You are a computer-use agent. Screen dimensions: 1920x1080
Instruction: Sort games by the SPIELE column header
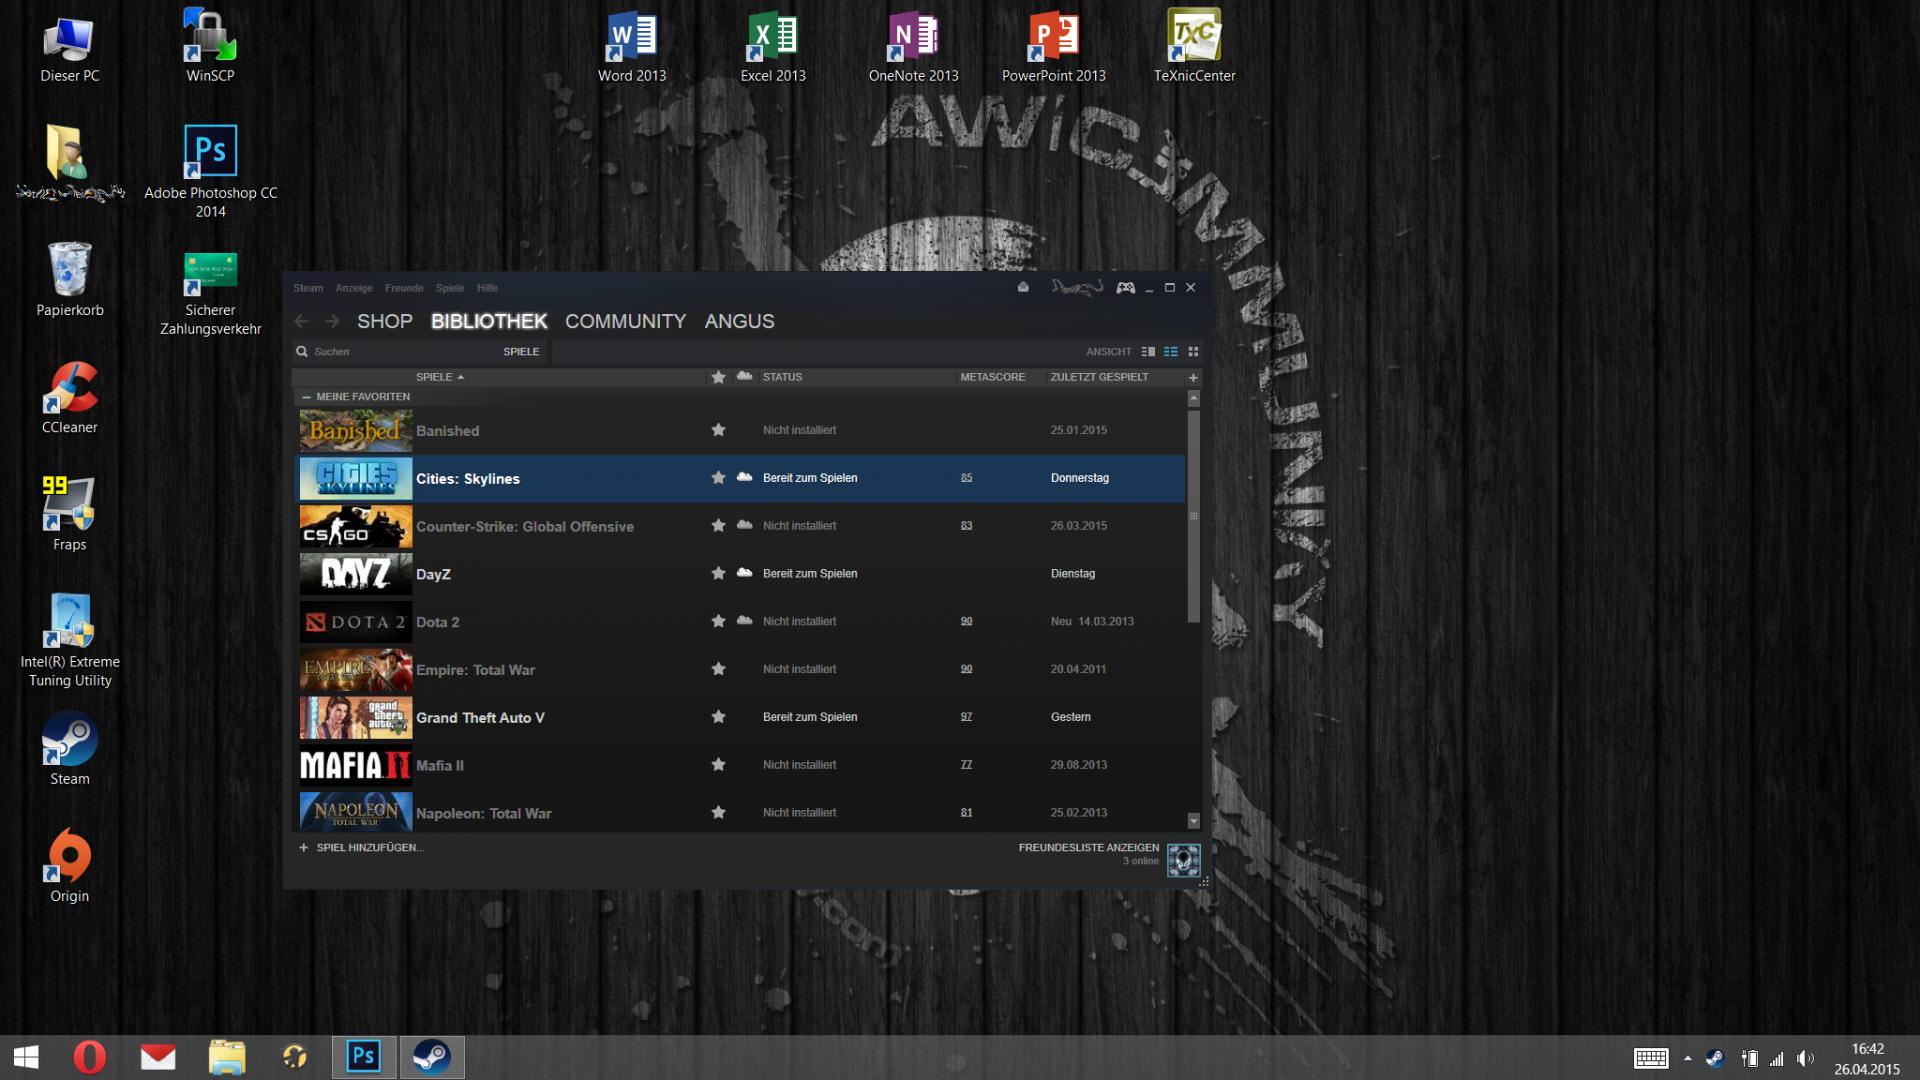pos(440,377)
